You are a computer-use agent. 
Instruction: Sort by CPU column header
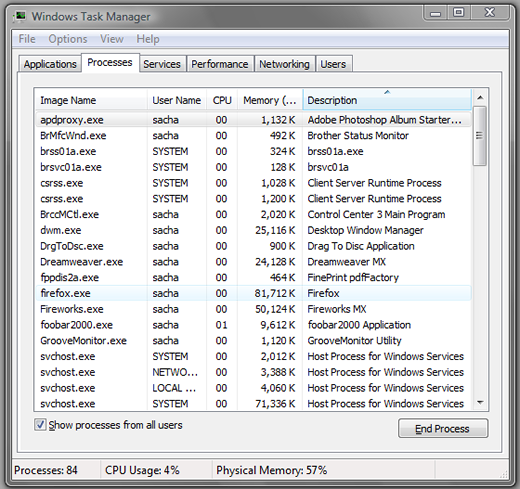tap(222, 100)
